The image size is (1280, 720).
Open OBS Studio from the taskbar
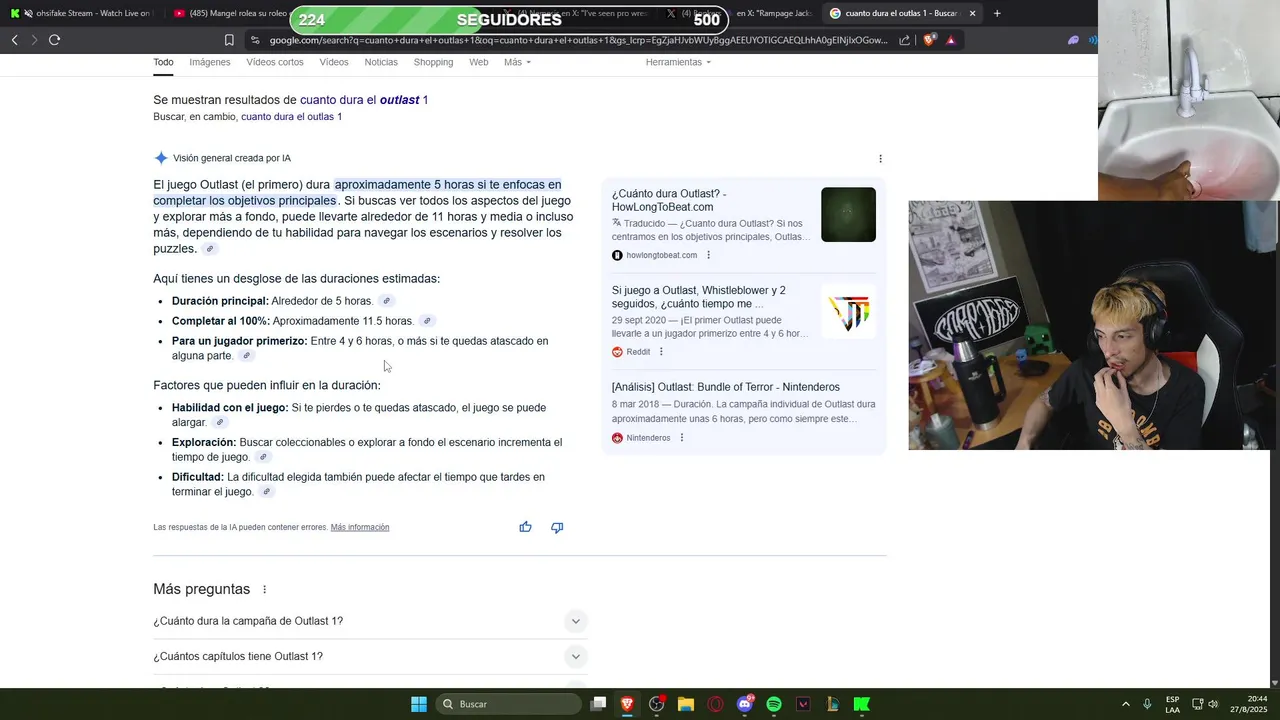tap(657, 704)
